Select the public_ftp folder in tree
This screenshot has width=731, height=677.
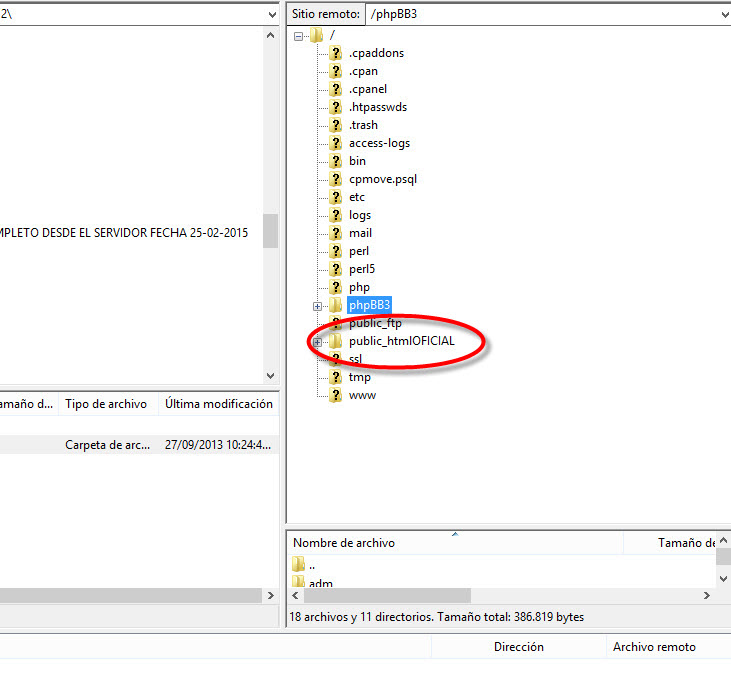point(375,323)
